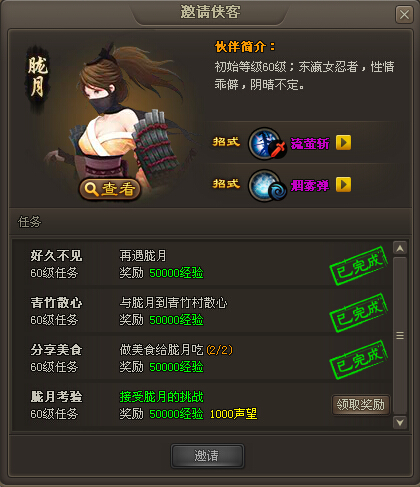Screen dimensions: 420x487
Task: Click the 已完成 stamp on 分享美食
Action: 359,360
